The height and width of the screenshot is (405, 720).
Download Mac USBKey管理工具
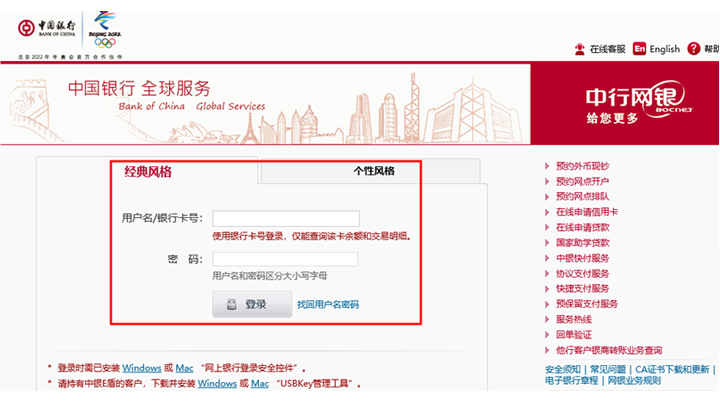(x=260, y=384)
